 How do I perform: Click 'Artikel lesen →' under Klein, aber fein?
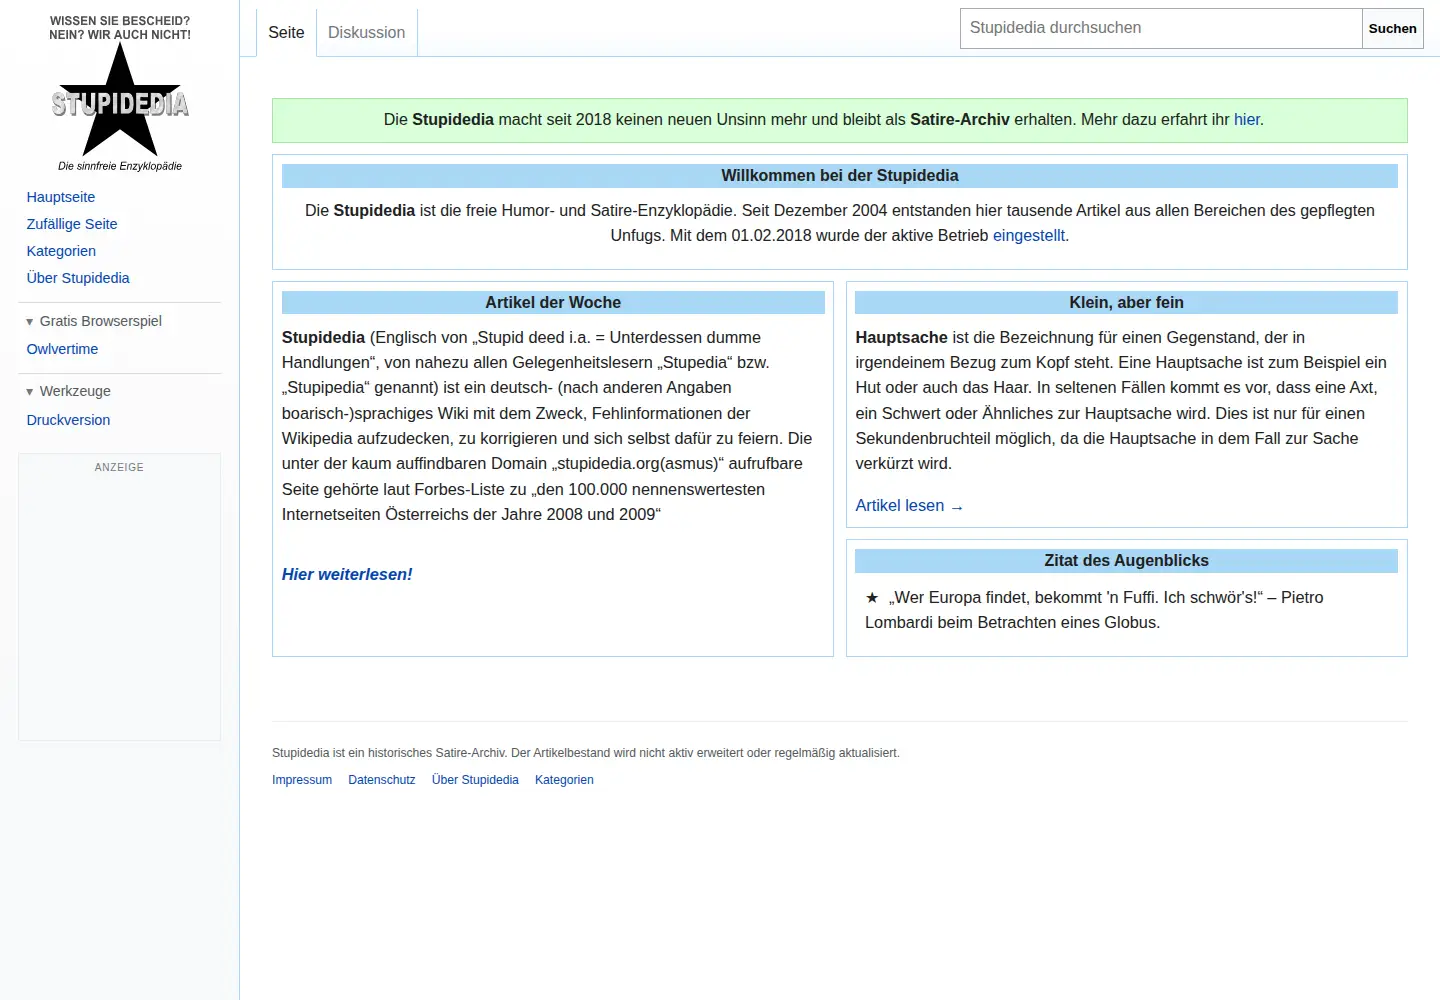[909, 505]
